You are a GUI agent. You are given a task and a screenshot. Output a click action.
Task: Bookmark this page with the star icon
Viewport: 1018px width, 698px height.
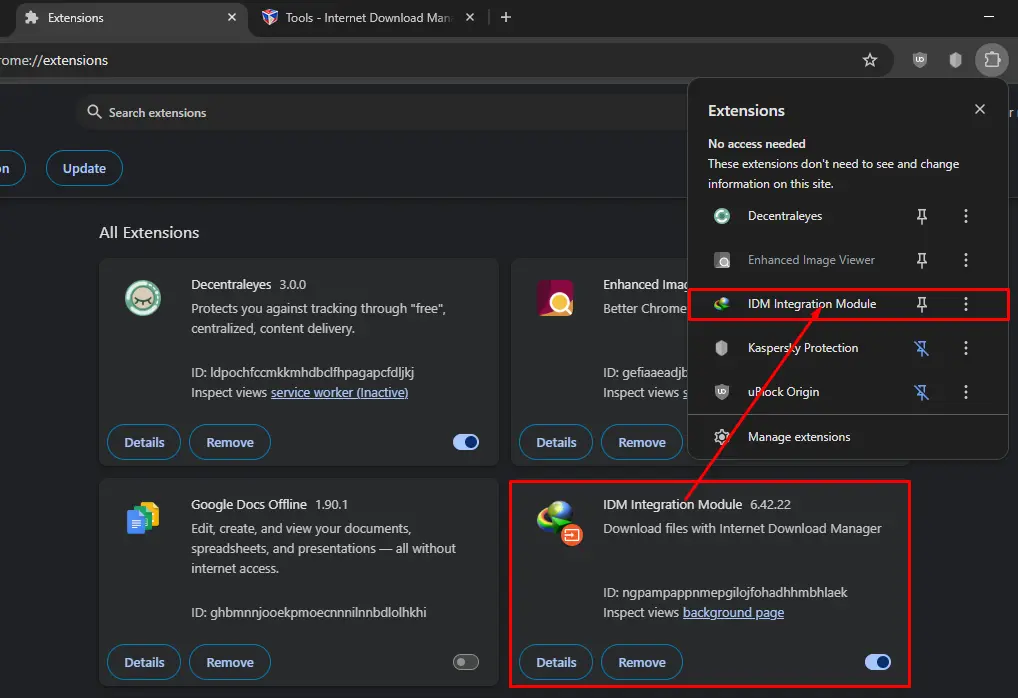869,60
